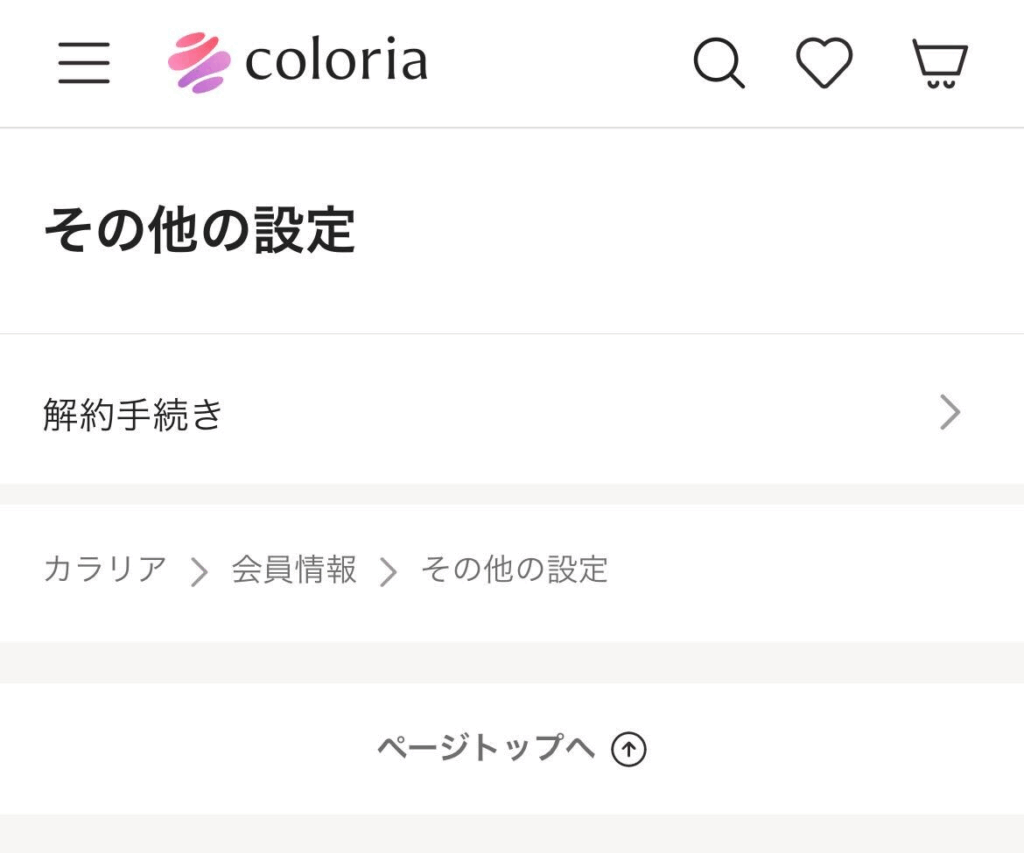Click header space between logo and search
Viewport: 1024px width, 853px height.
(x=560, y=63)
